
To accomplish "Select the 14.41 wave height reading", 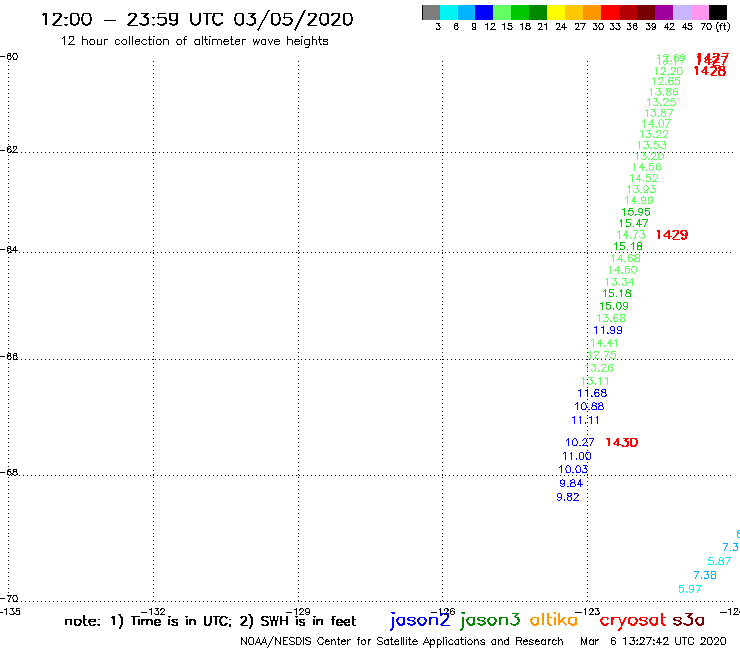I will tap(604, 343).
